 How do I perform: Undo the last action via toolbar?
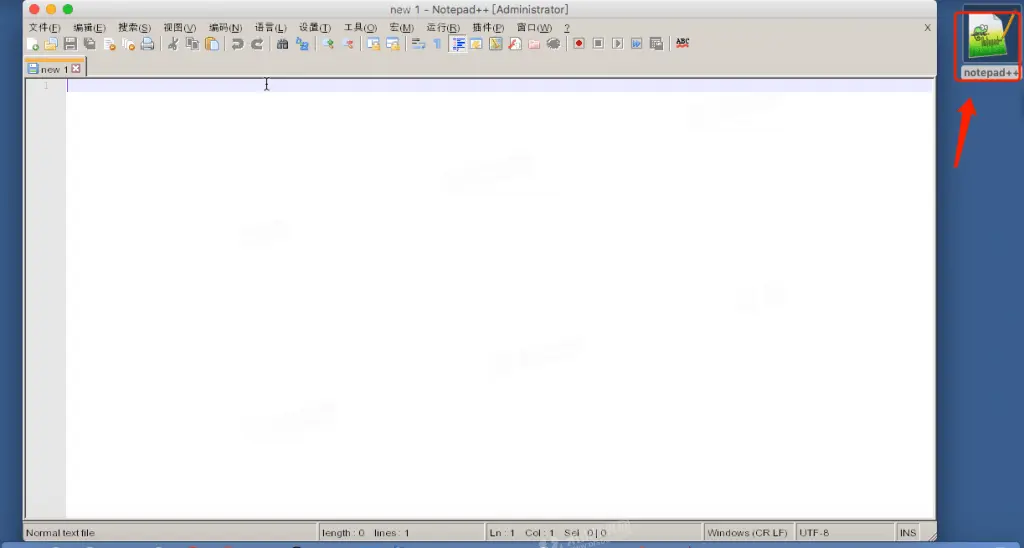pyautogui.click(x=238, y=44)
